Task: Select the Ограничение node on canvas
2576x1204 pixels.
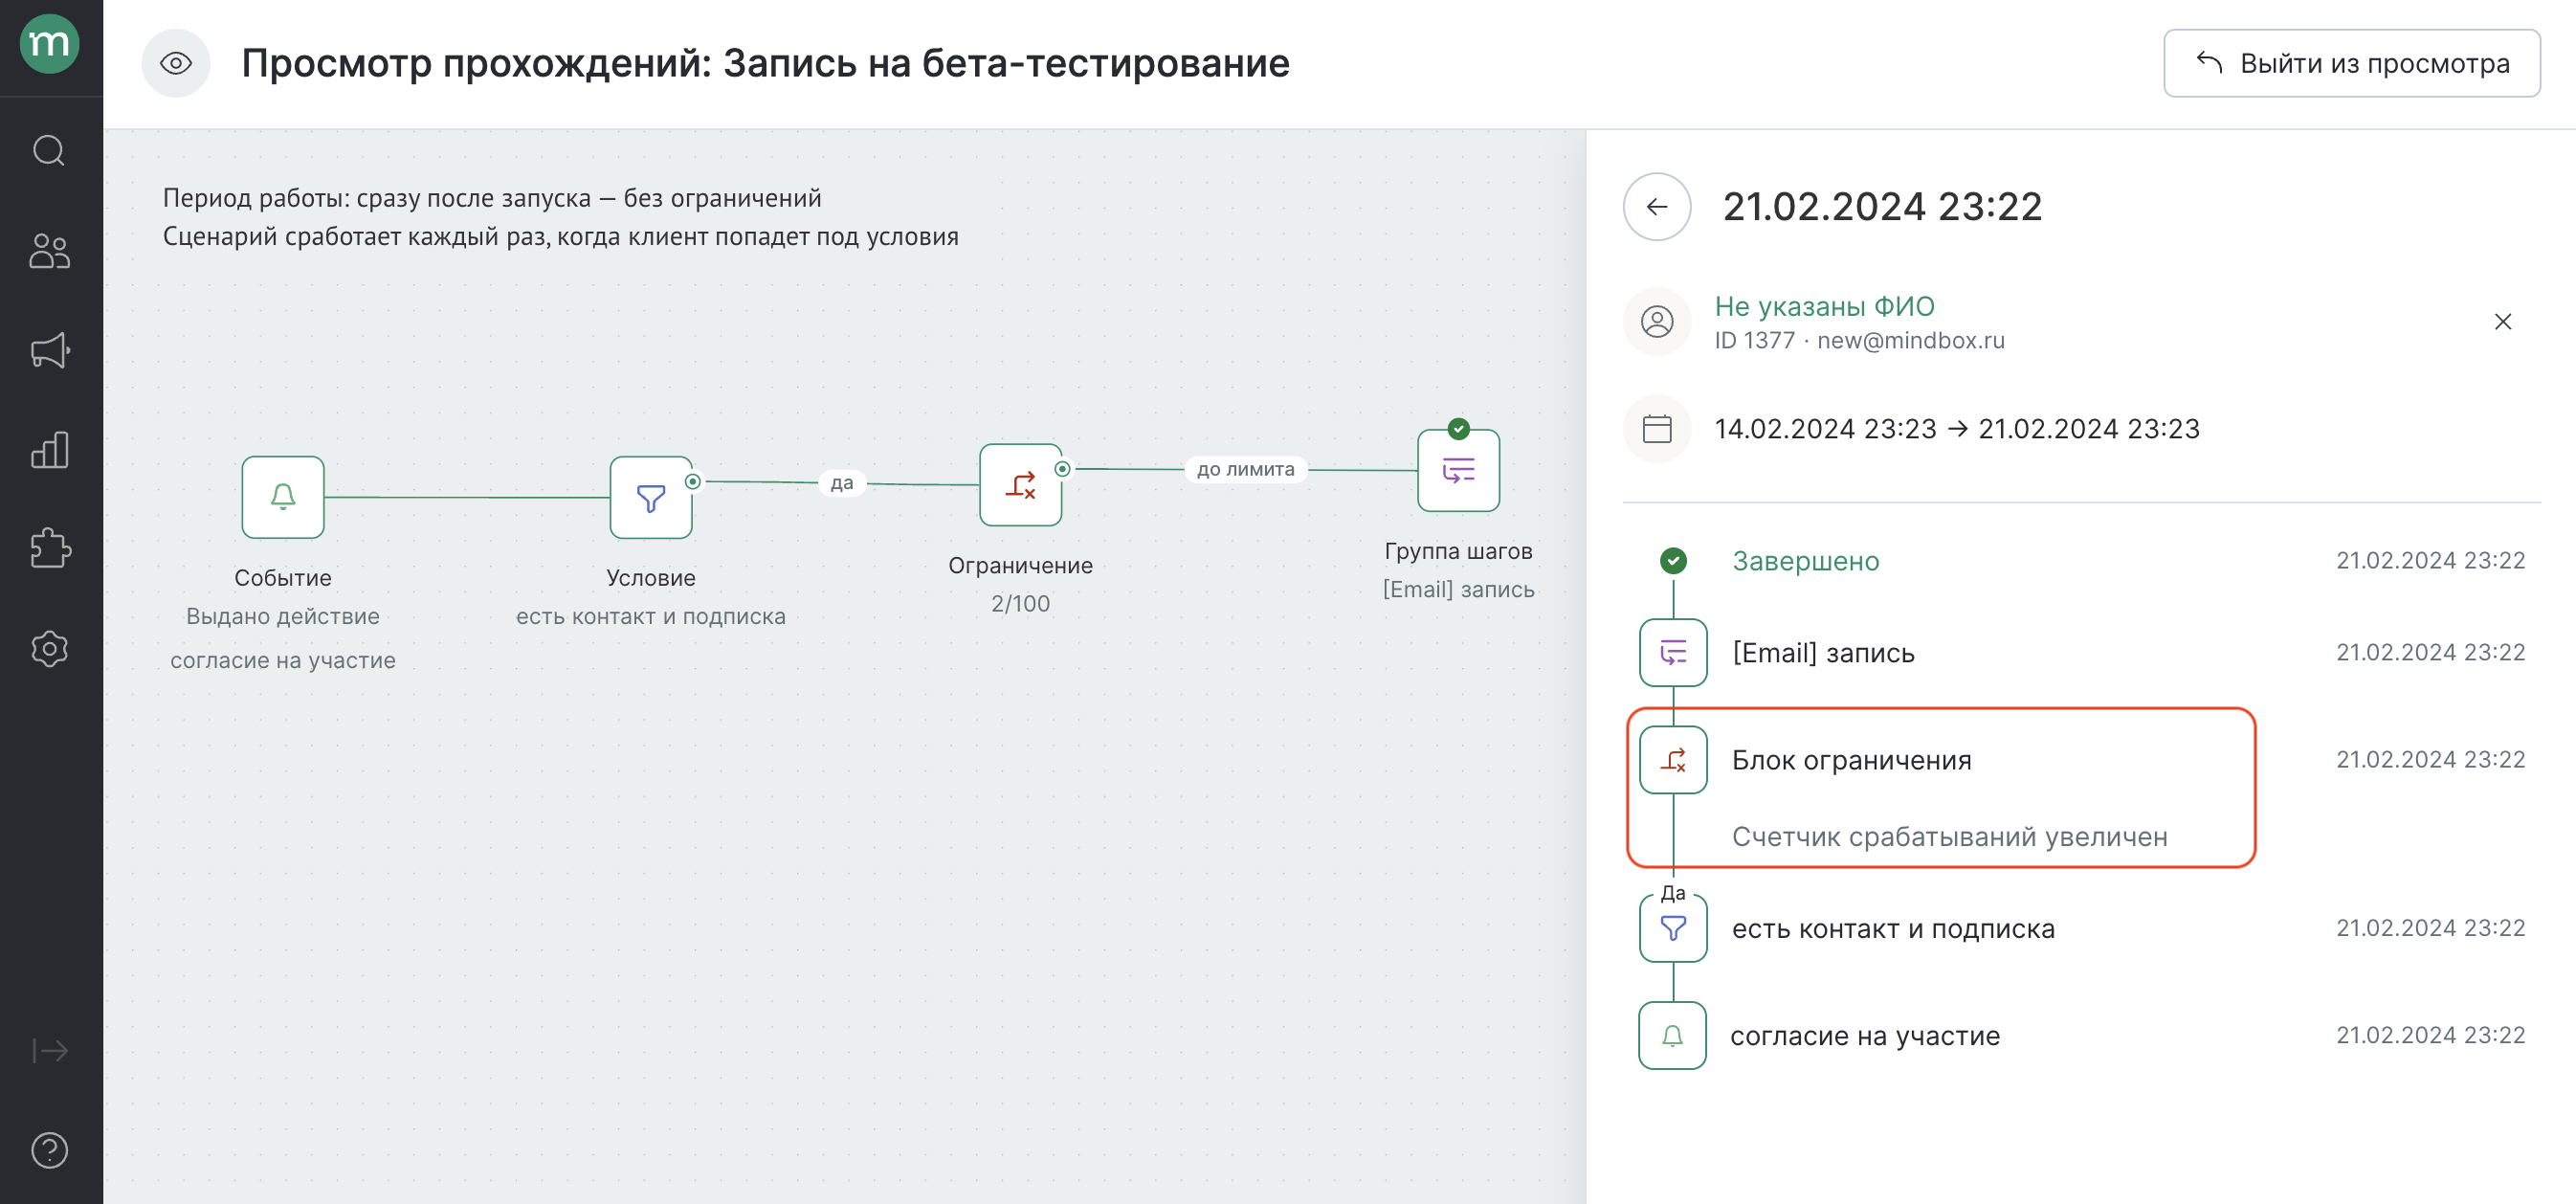Action: coord(1020,484)
